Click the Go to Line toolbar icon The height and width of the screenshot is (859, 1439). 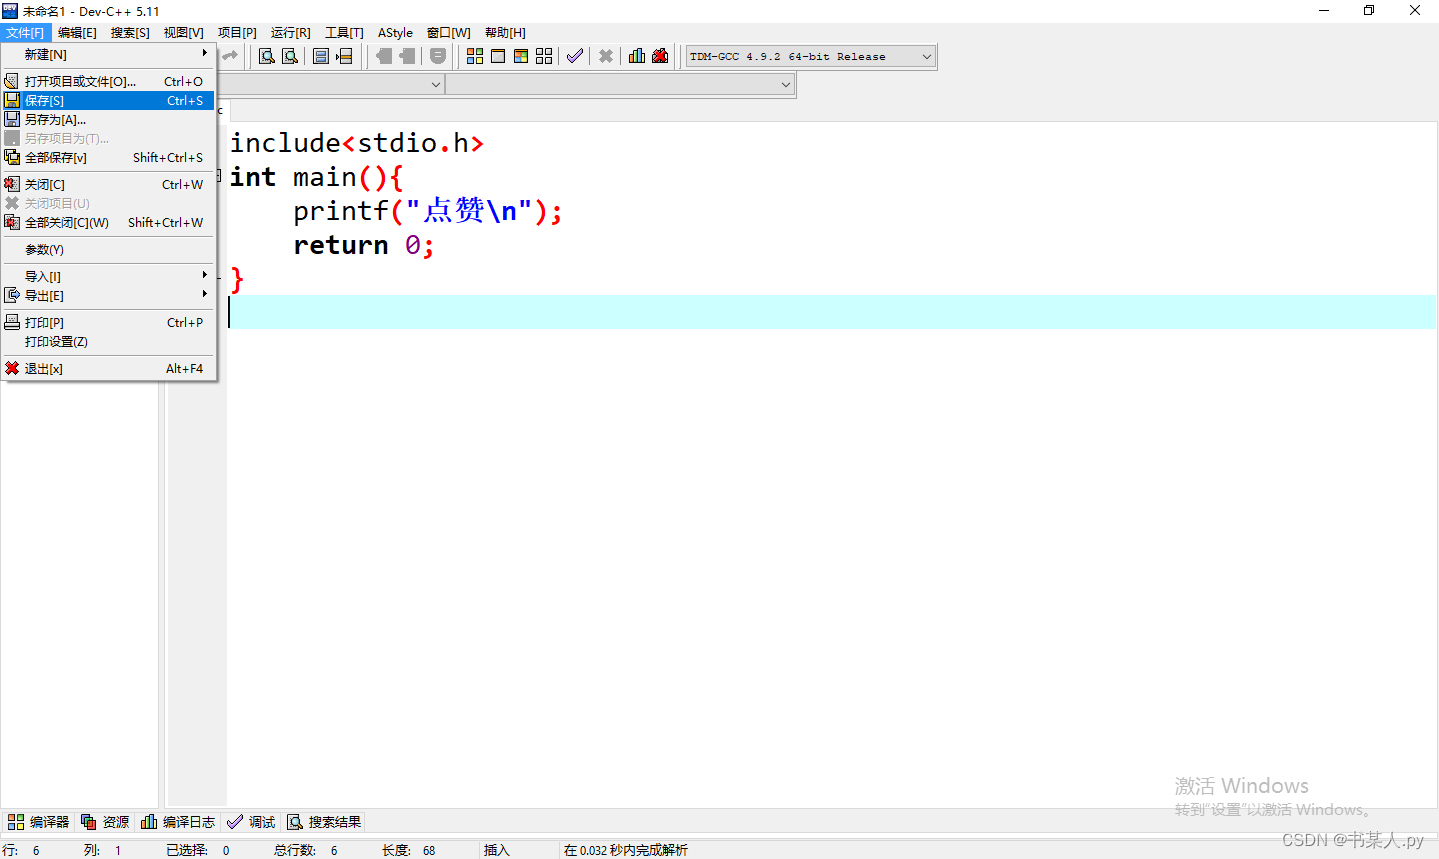tap(344, 56)
